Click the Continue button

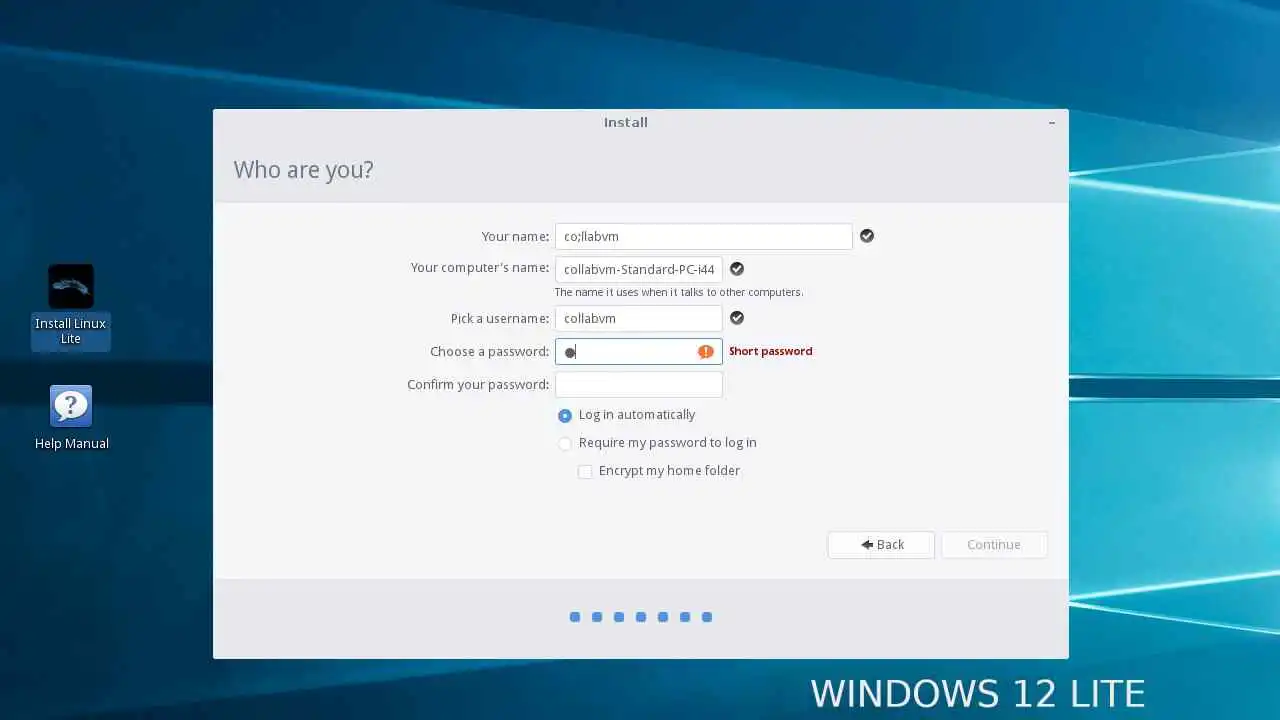pos(994,545)
